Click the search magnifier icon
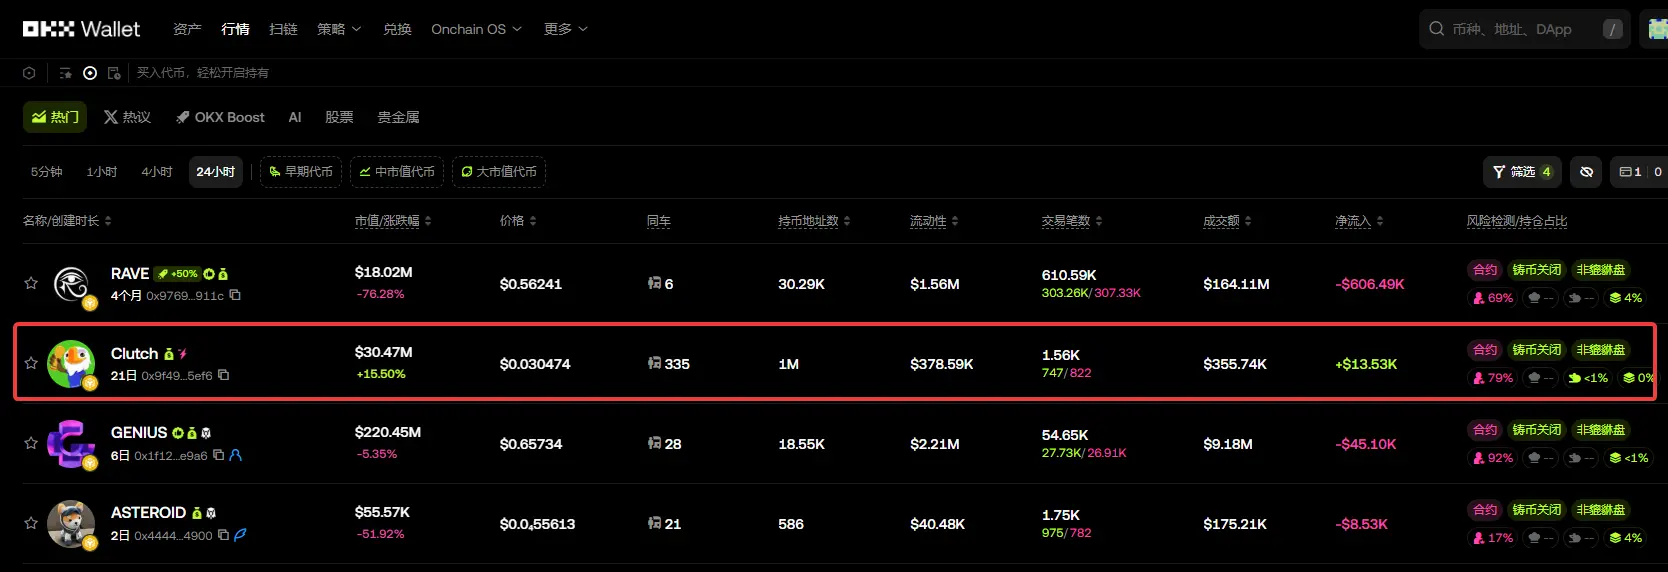 click(x=1437, y=29)
